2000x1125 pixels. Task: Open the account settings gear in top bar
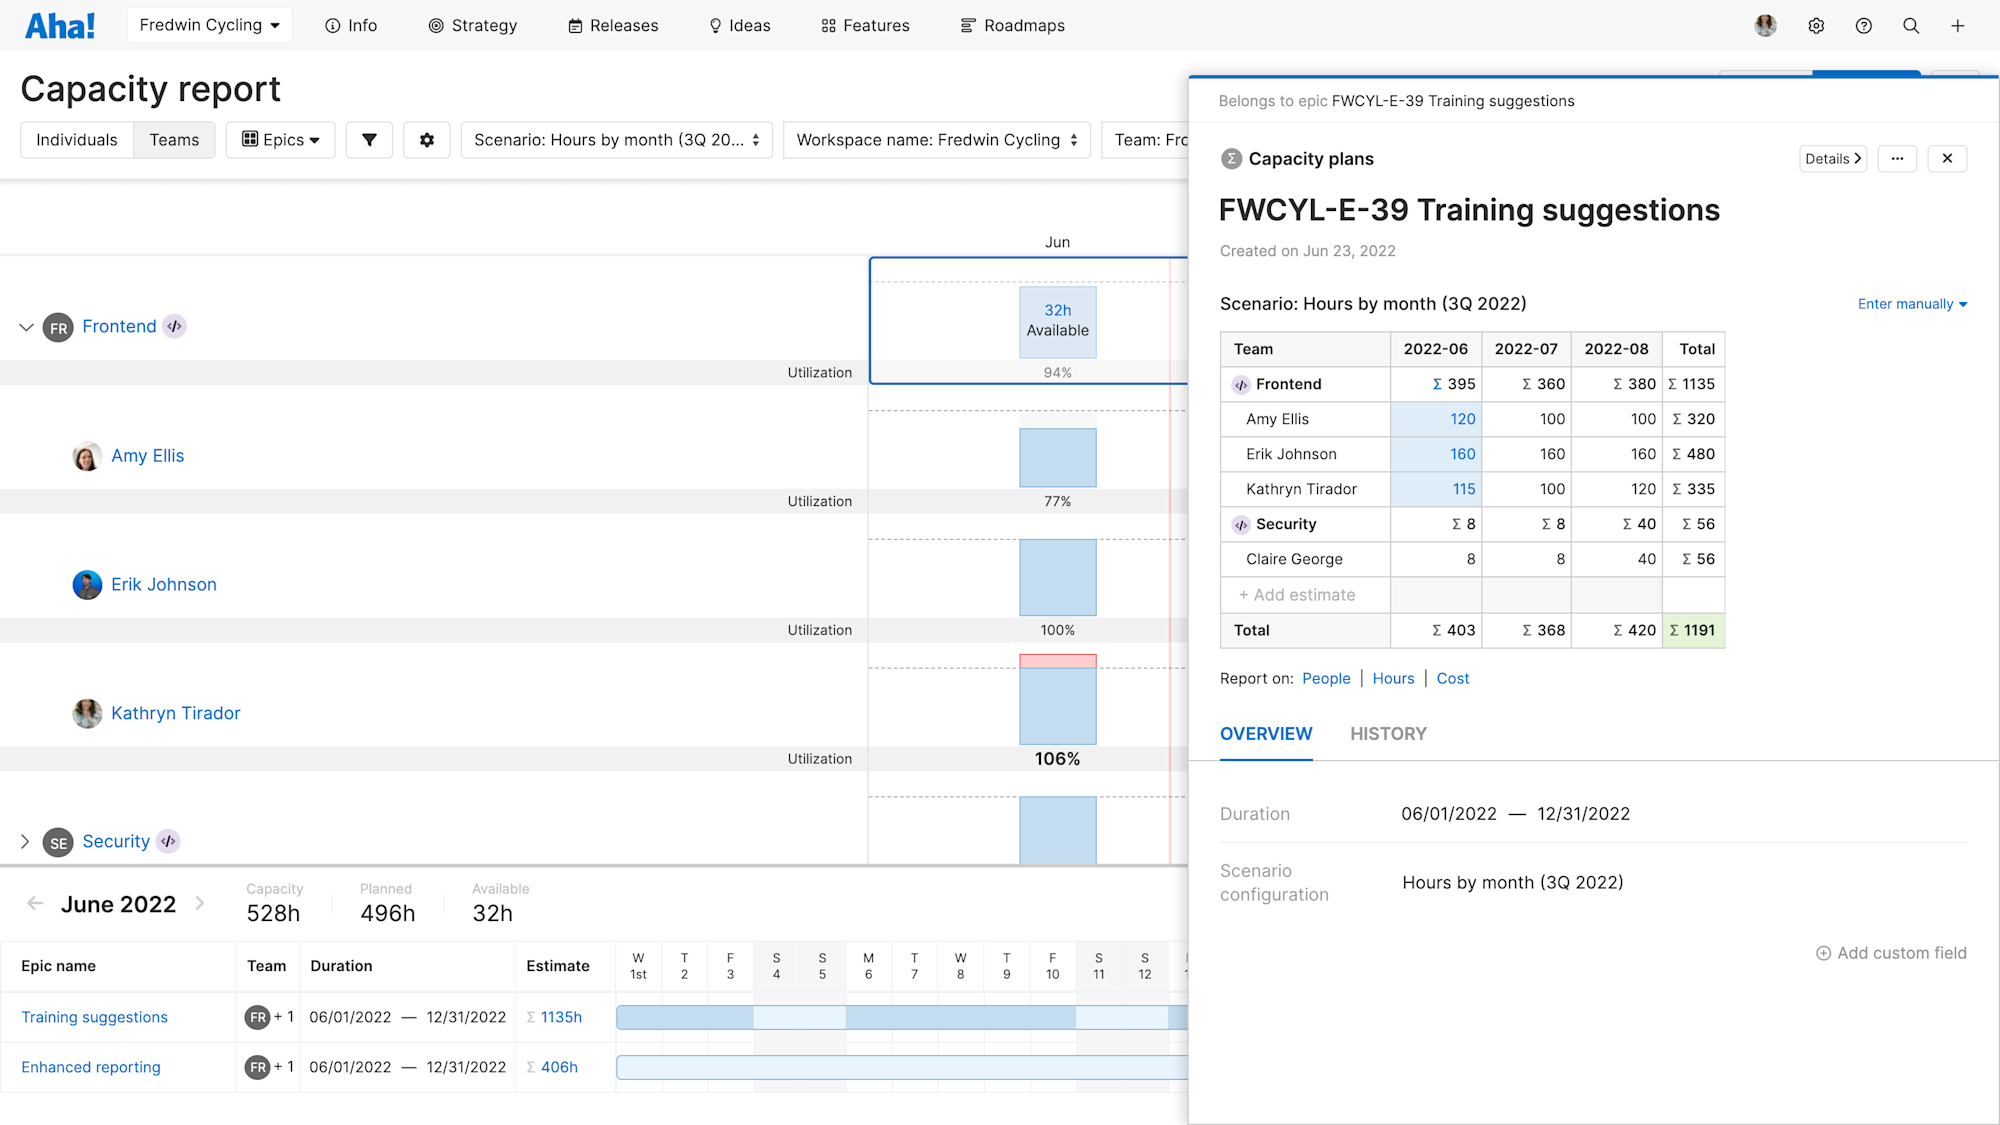pyautogui.click(x=1816, y=25)
